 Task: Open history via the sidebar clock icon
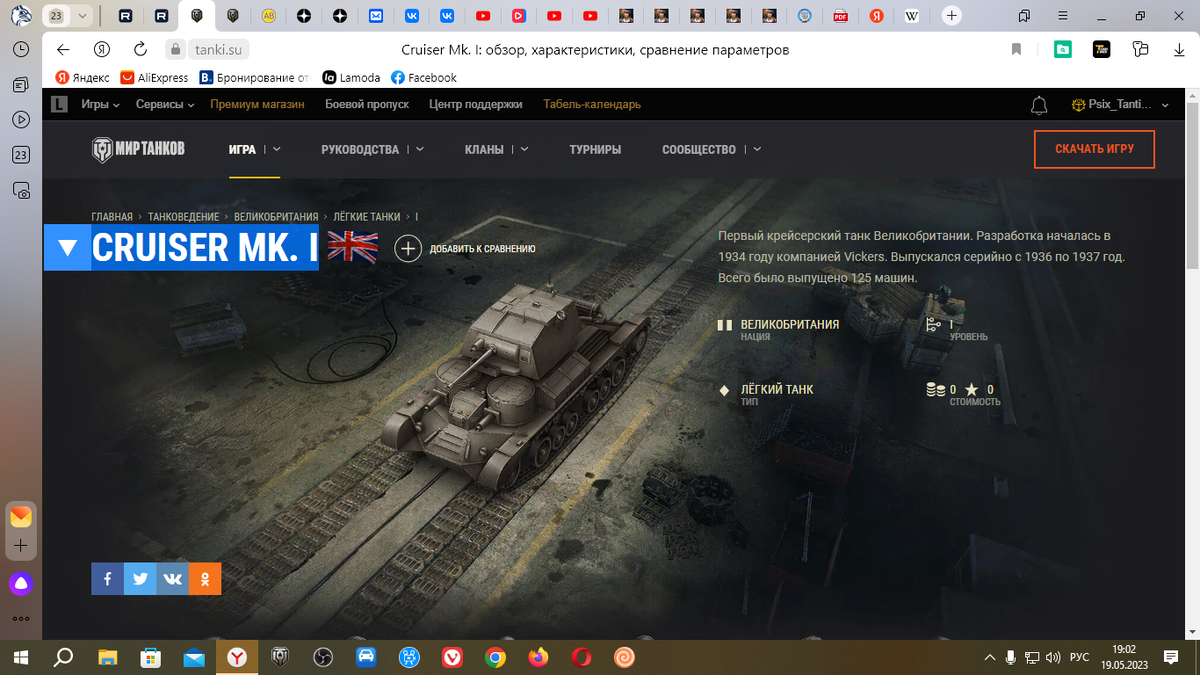(x=21, y=49)
